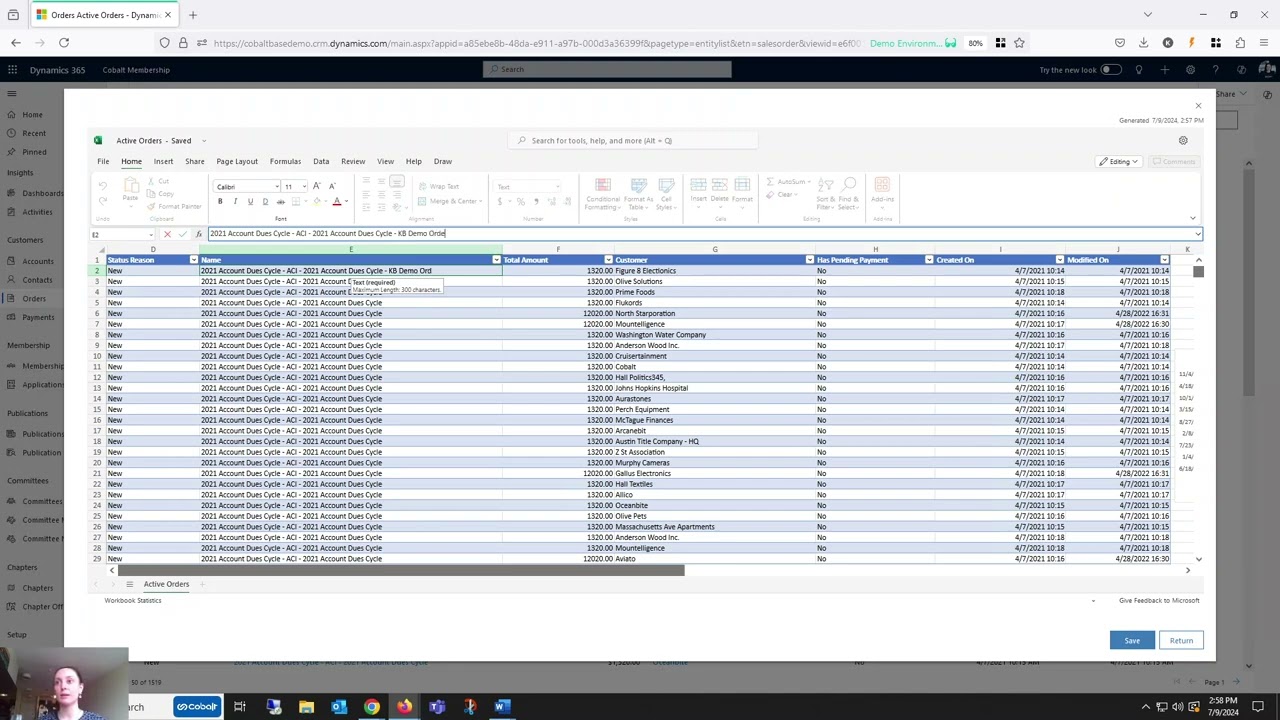This screenshot has width=1280, height=720.
Task: Open Cell Styles gallery
Action: (x=666, y=194)
